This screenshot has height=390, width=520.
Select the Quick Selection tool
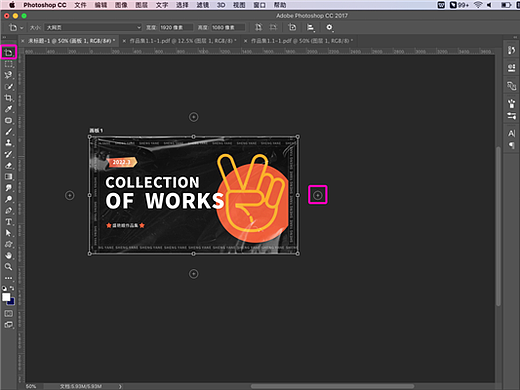pos(9,87)
